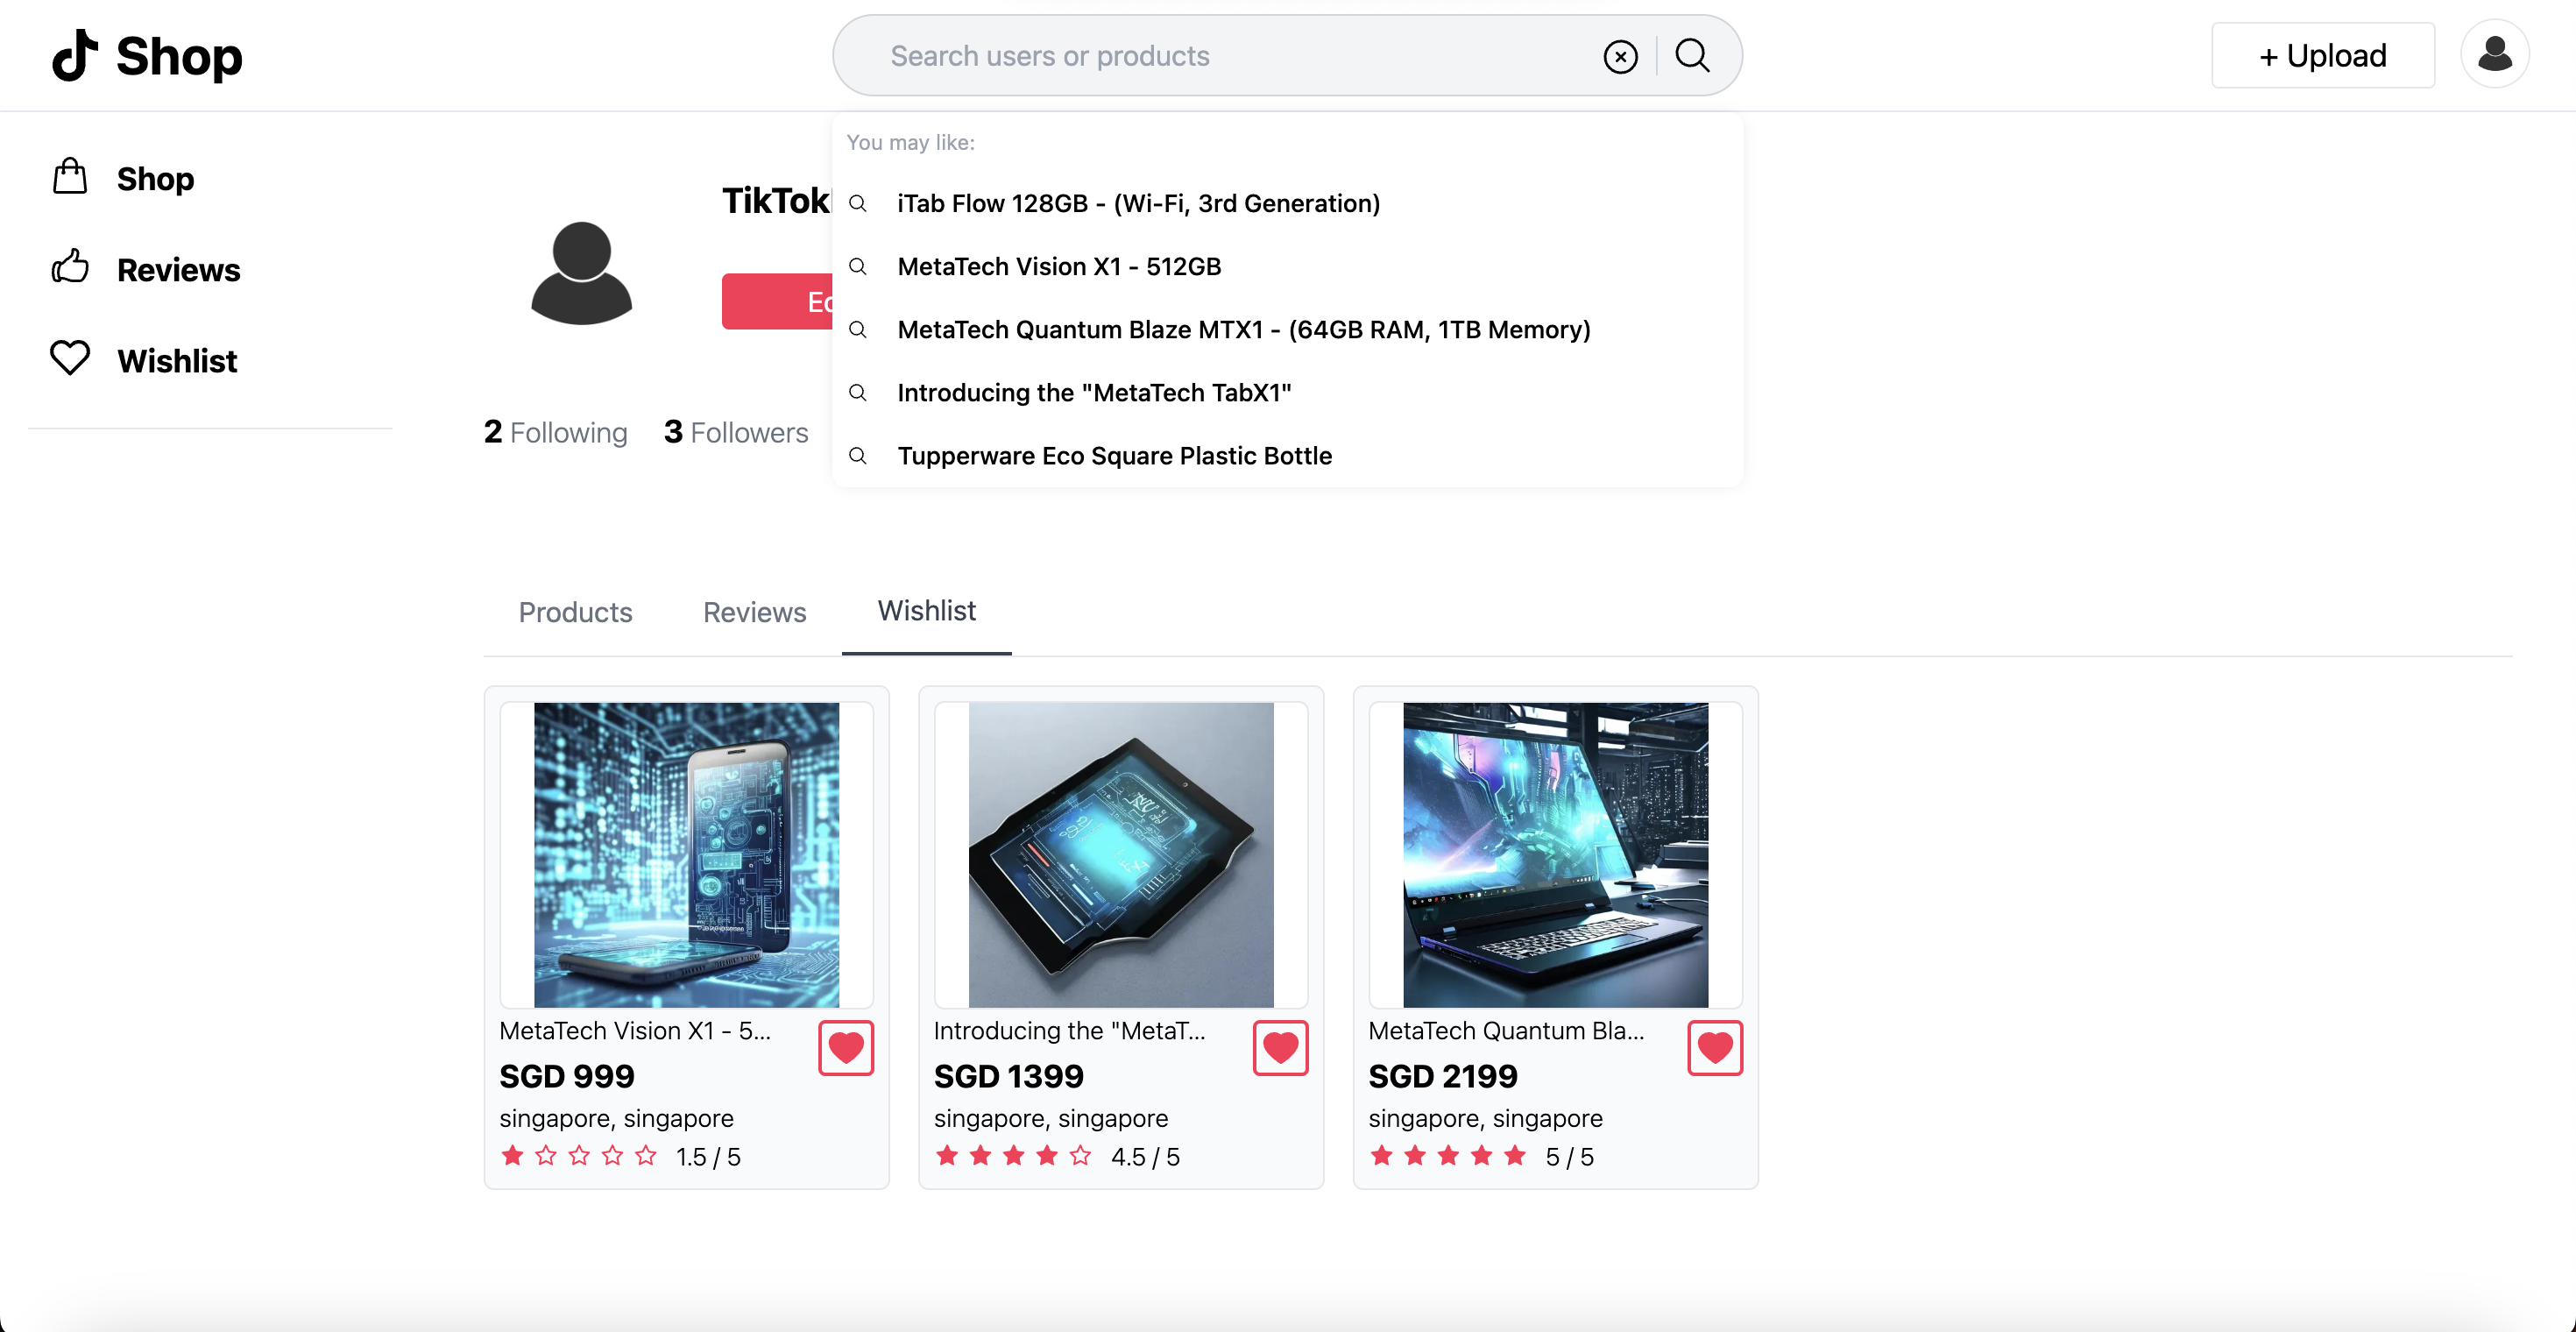
Task: Choose Tupperware Eco Square Plastic Bottle suggestion
Action: (x=1114, y=456)
